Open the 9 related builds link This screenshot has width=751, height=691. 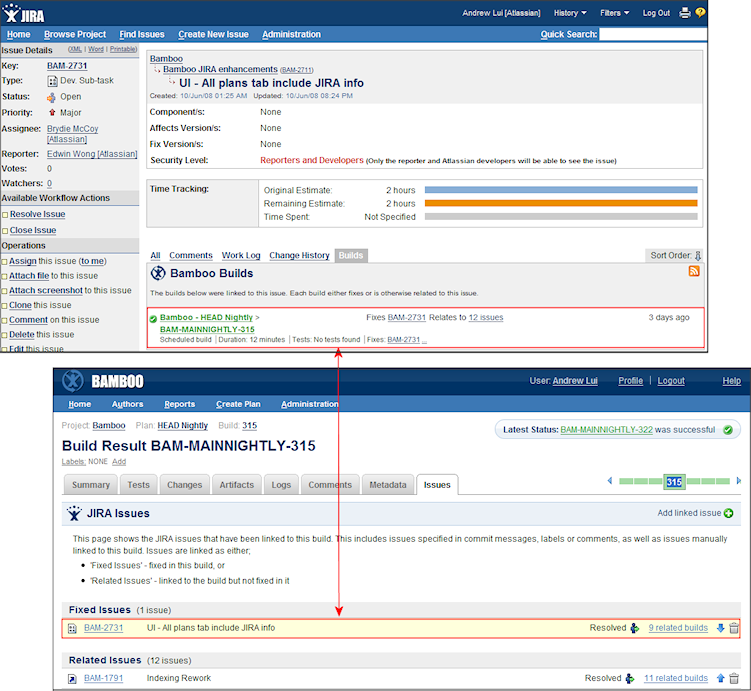(678, 628)
